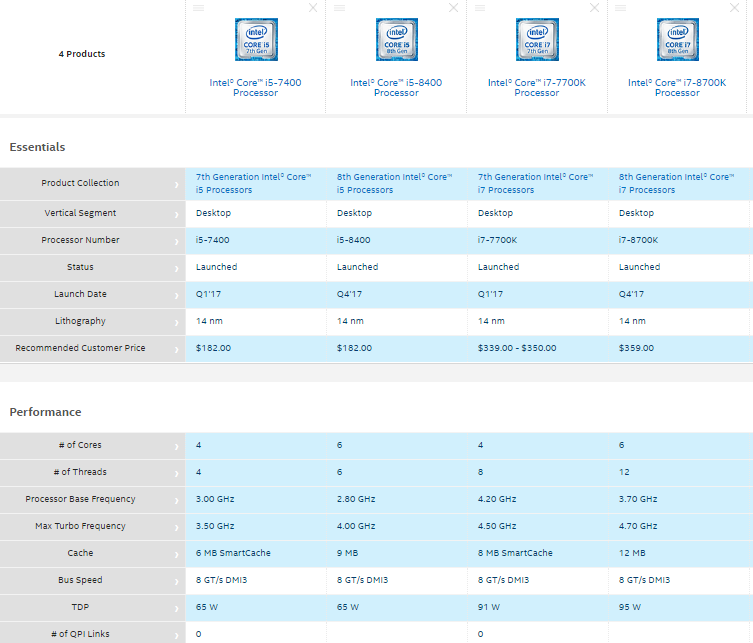Expand Max Turbo Frequency row chevron
753x643 pixels.
[x=177, y=528]
